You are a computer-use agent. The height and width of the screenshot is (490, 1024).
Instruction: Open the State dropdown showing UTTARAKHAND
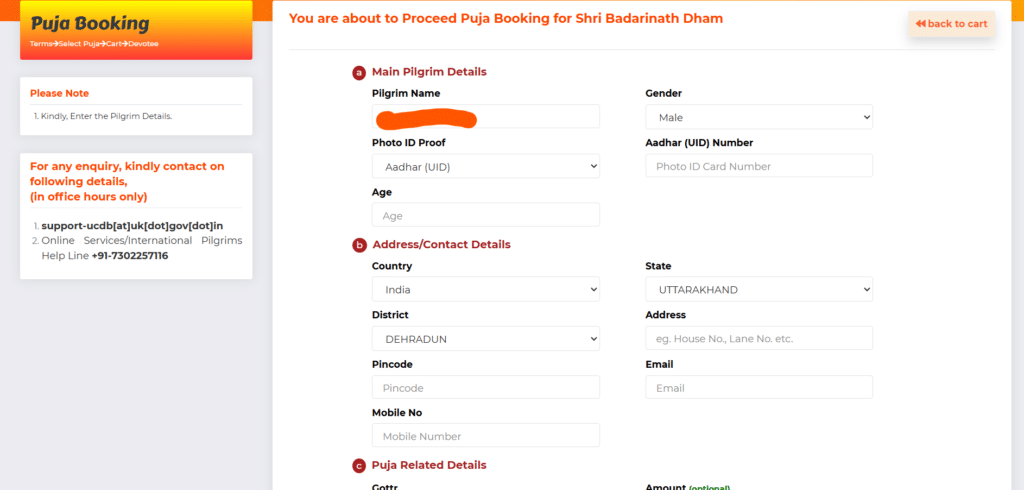coord(759,289)
